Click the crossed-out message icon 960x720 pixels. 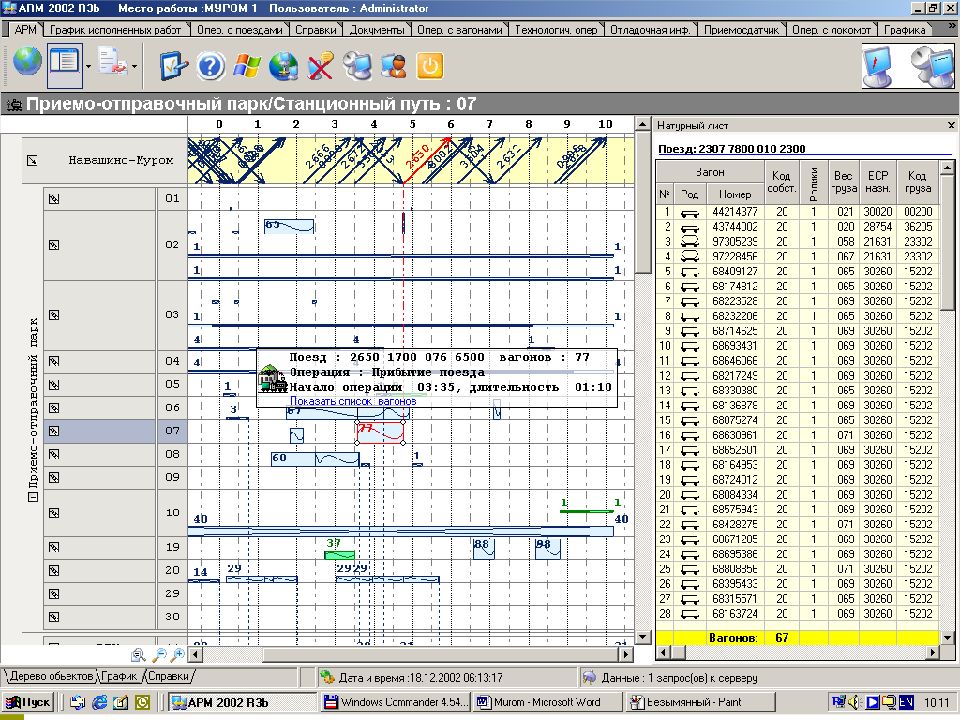(321, 66)
